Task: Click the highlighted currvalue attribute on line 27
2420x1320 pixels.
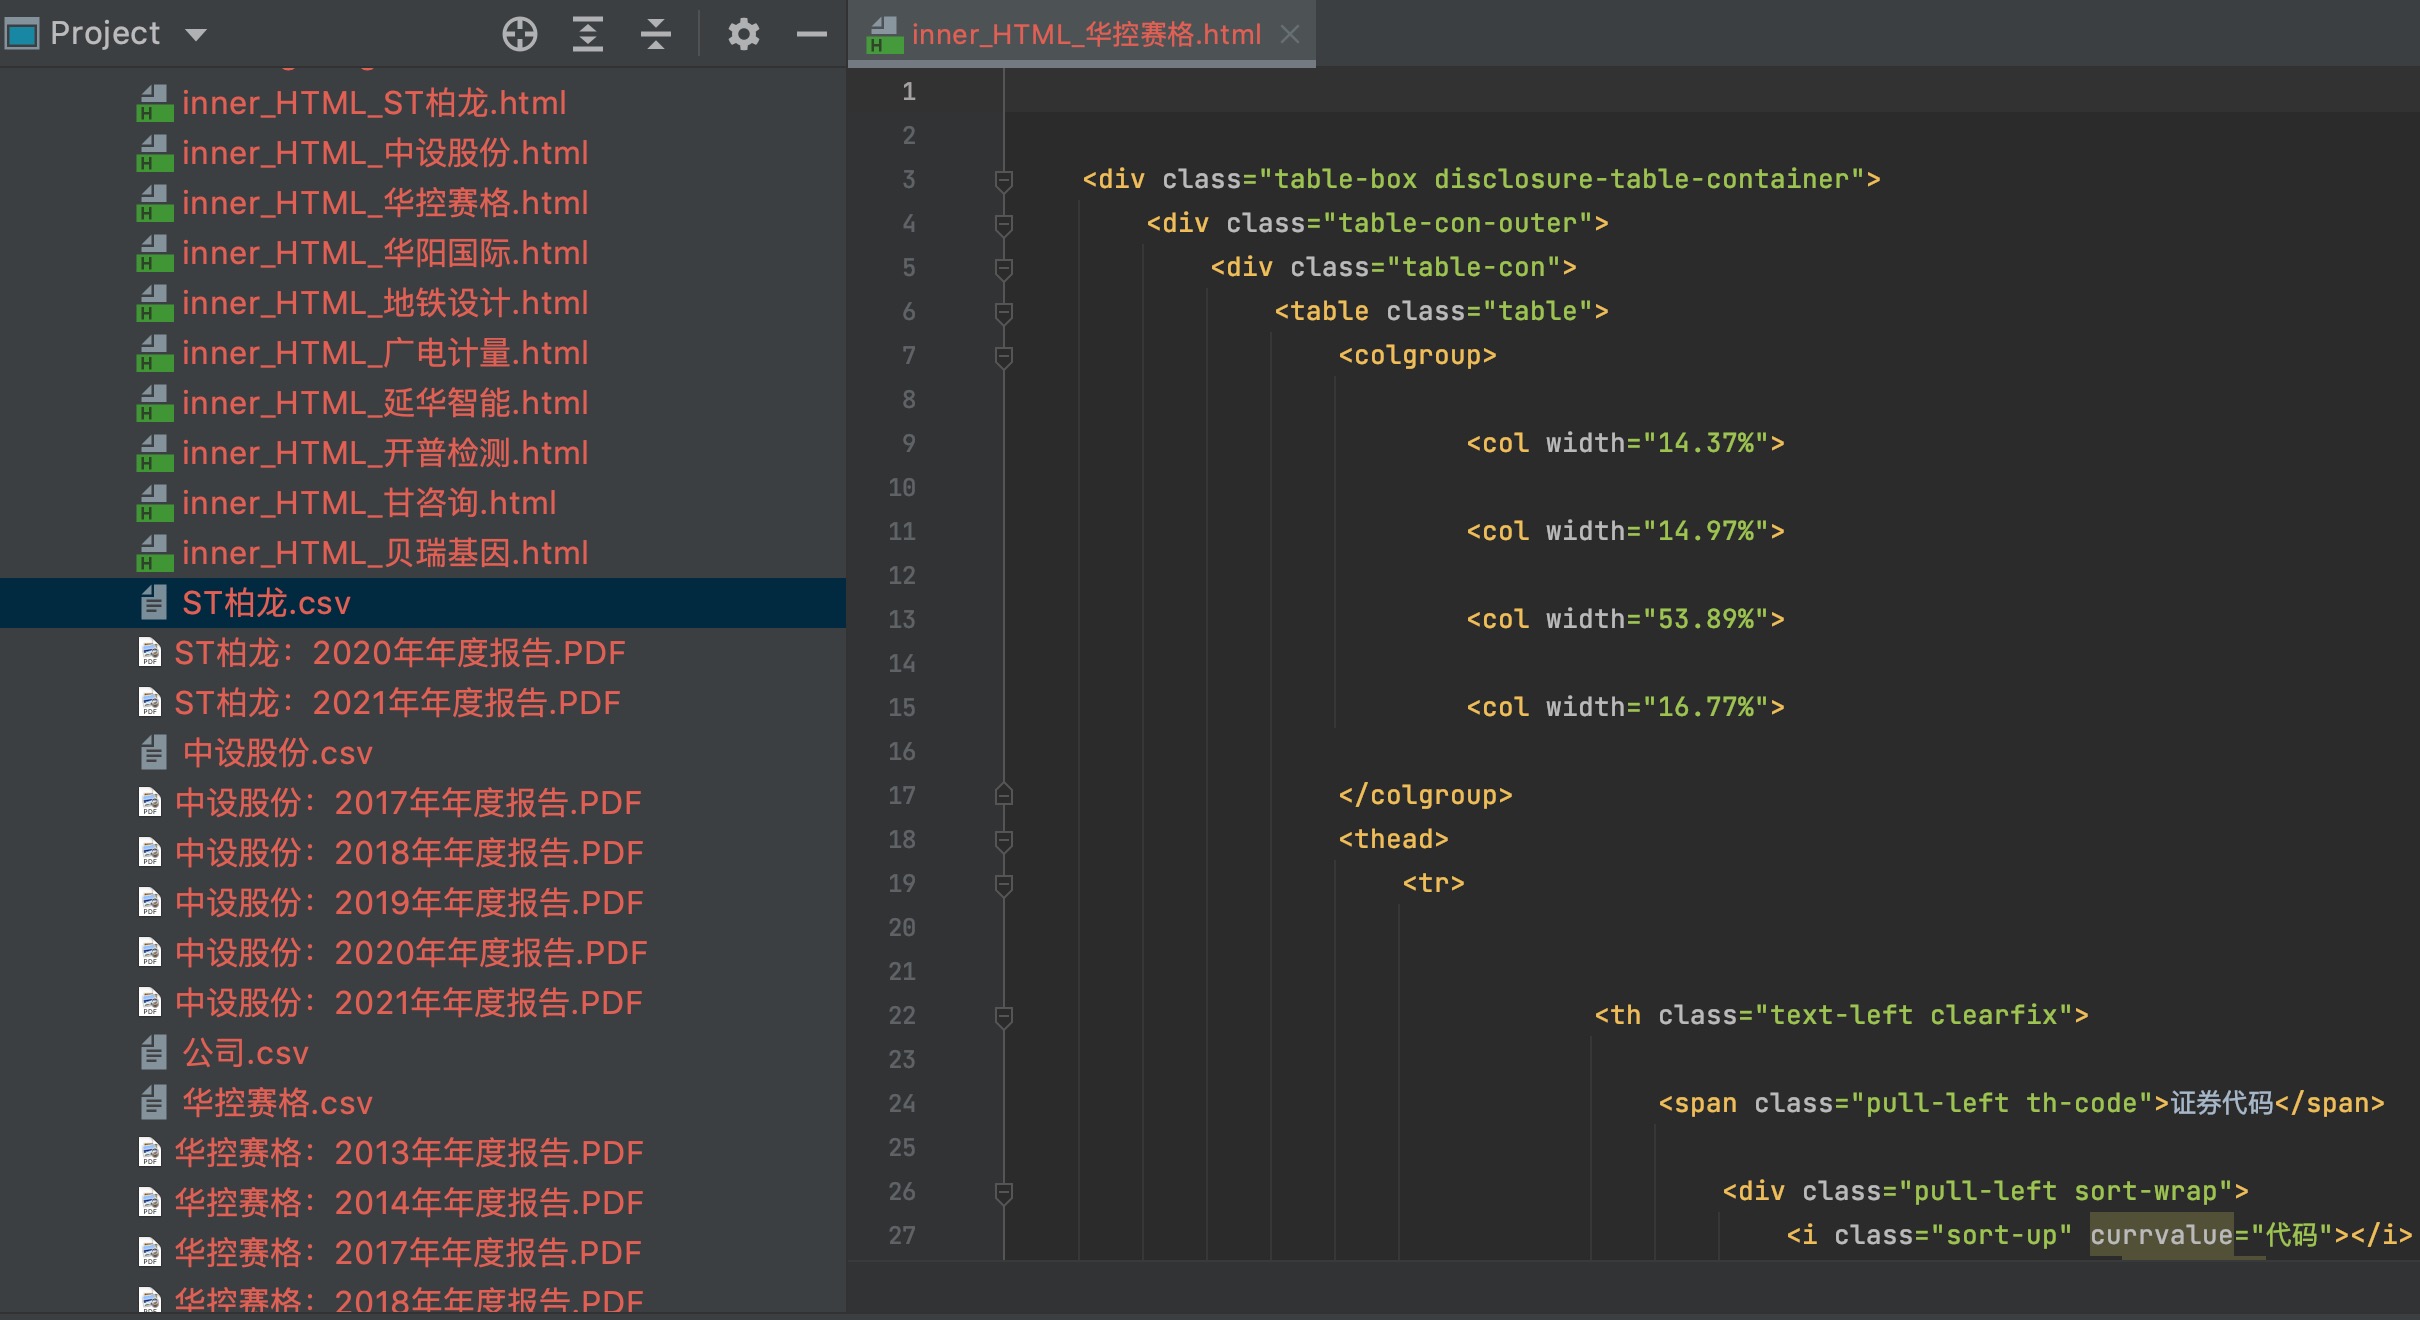Action: click(x=2161, y=1235)
